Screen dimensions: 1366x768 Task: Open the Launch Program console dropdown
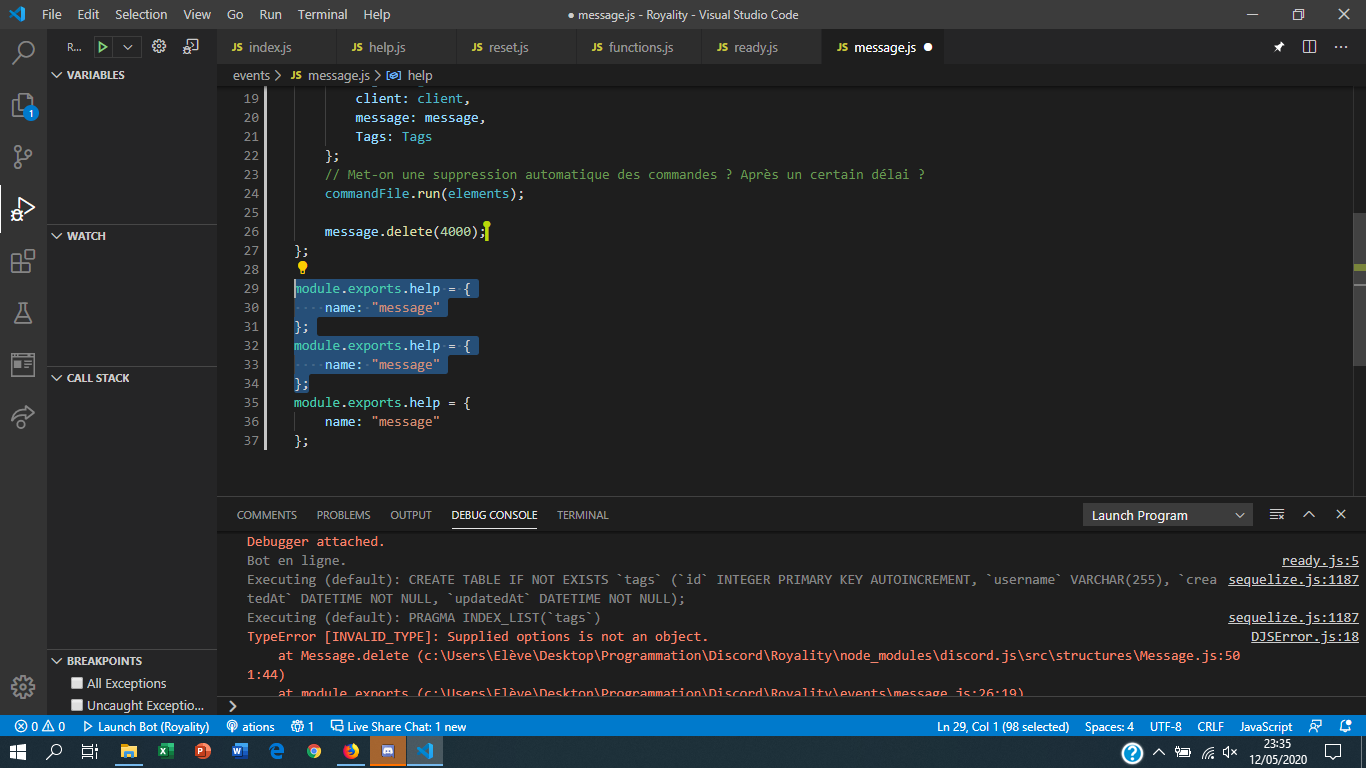pos(1167,515)
